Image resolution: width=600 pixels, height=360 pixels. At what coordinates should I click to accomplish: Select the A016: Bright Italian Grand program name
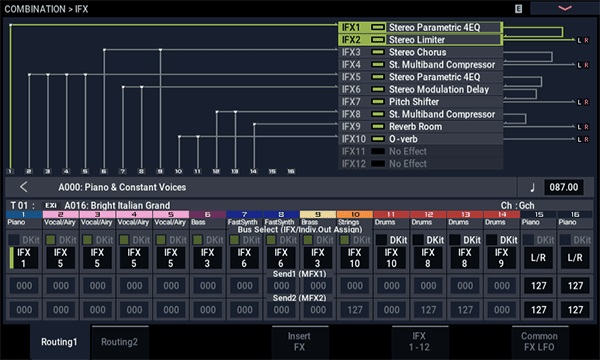point(117,205)
